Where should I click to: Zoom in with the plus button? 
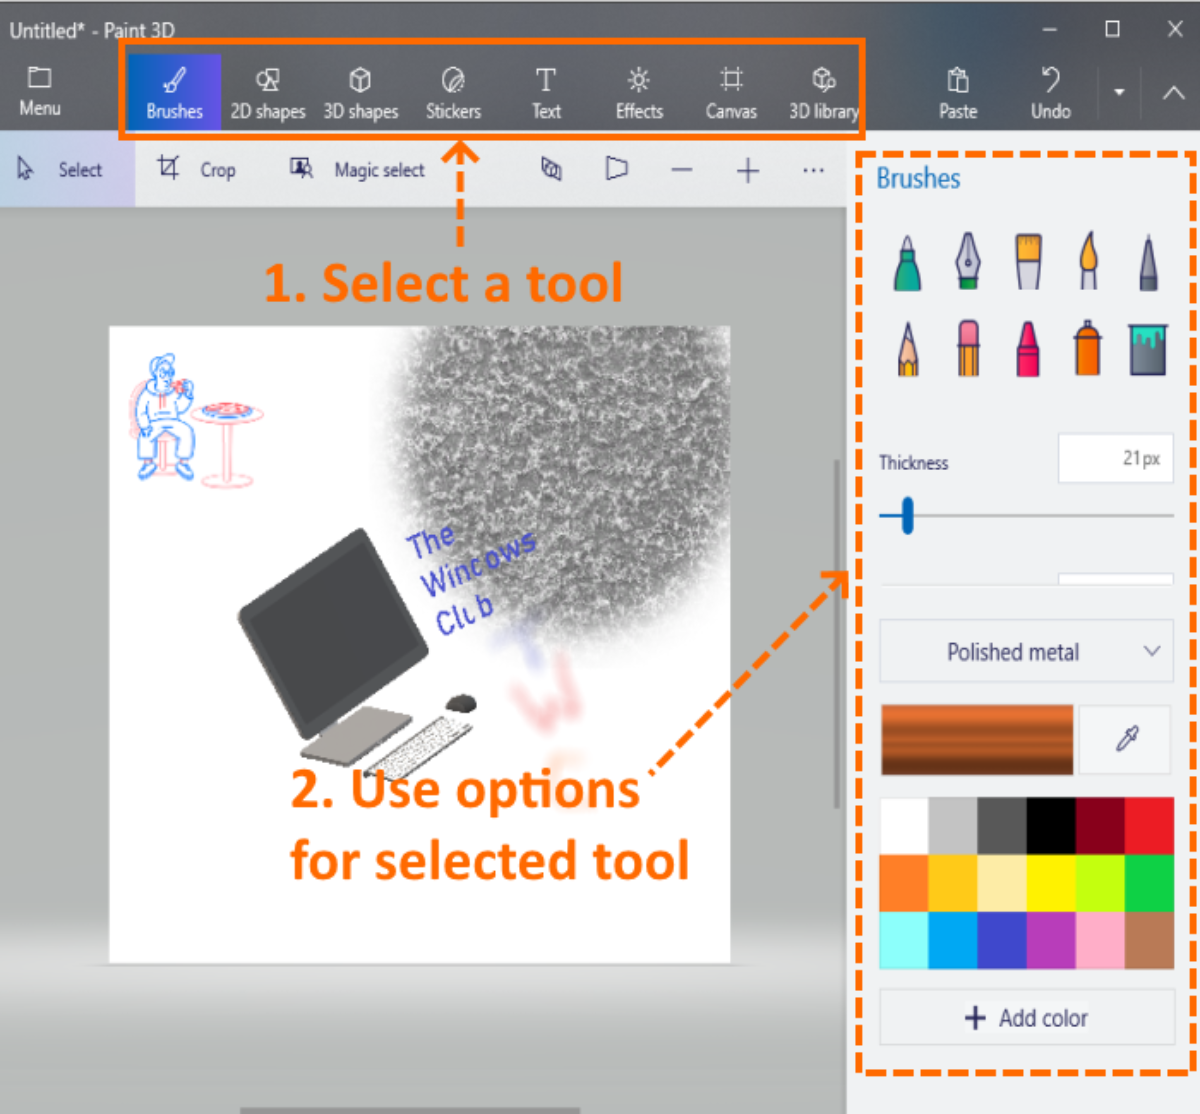coord(748,170)
